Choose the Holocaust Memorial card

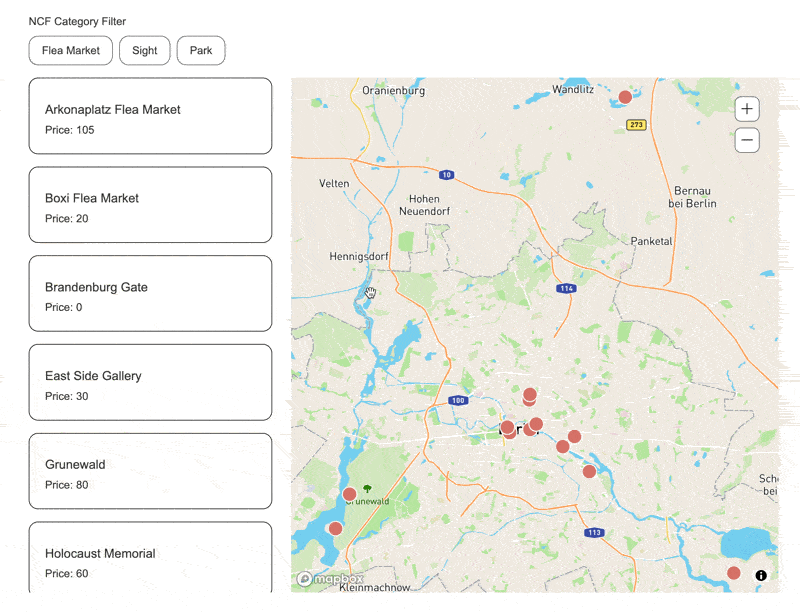tap(151, 557)
